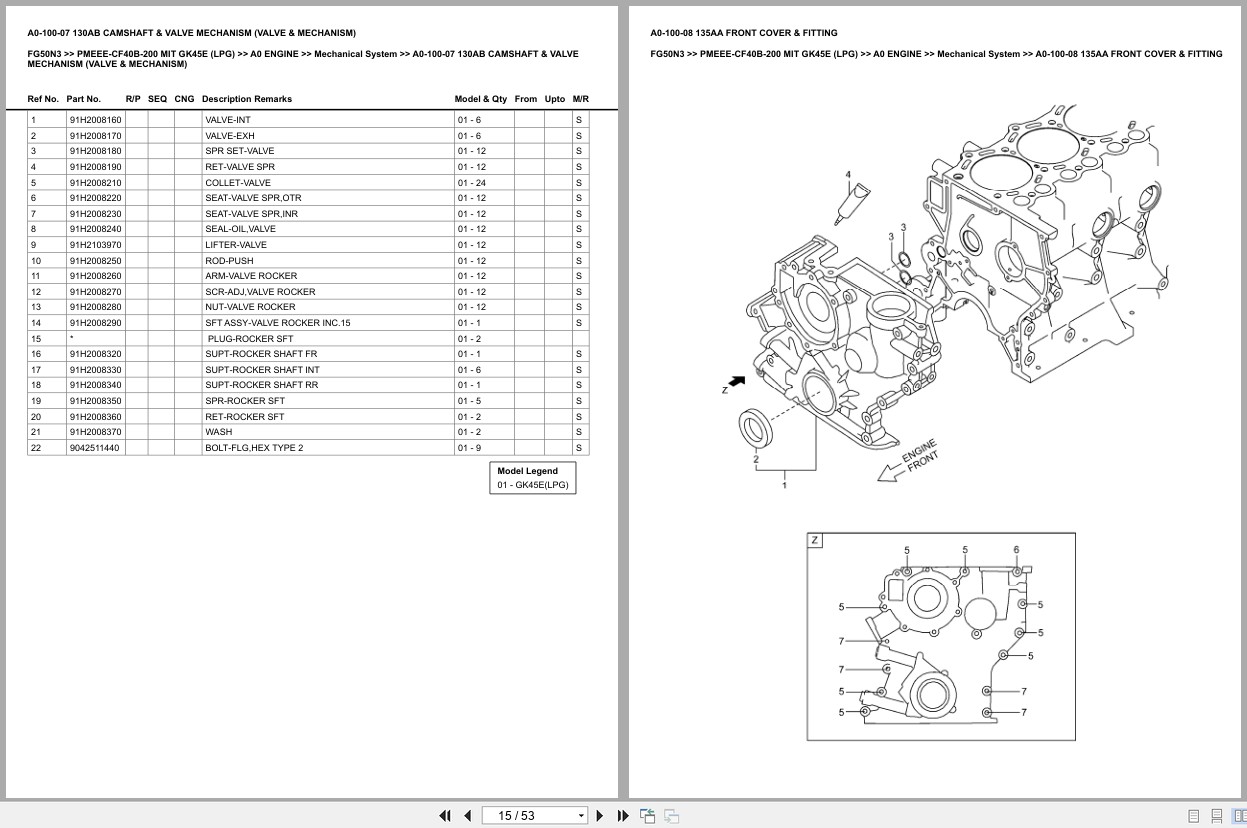Screen dimensions: 1247x828
Task: Switch to two-page facing view
Action: (1239, 816)
